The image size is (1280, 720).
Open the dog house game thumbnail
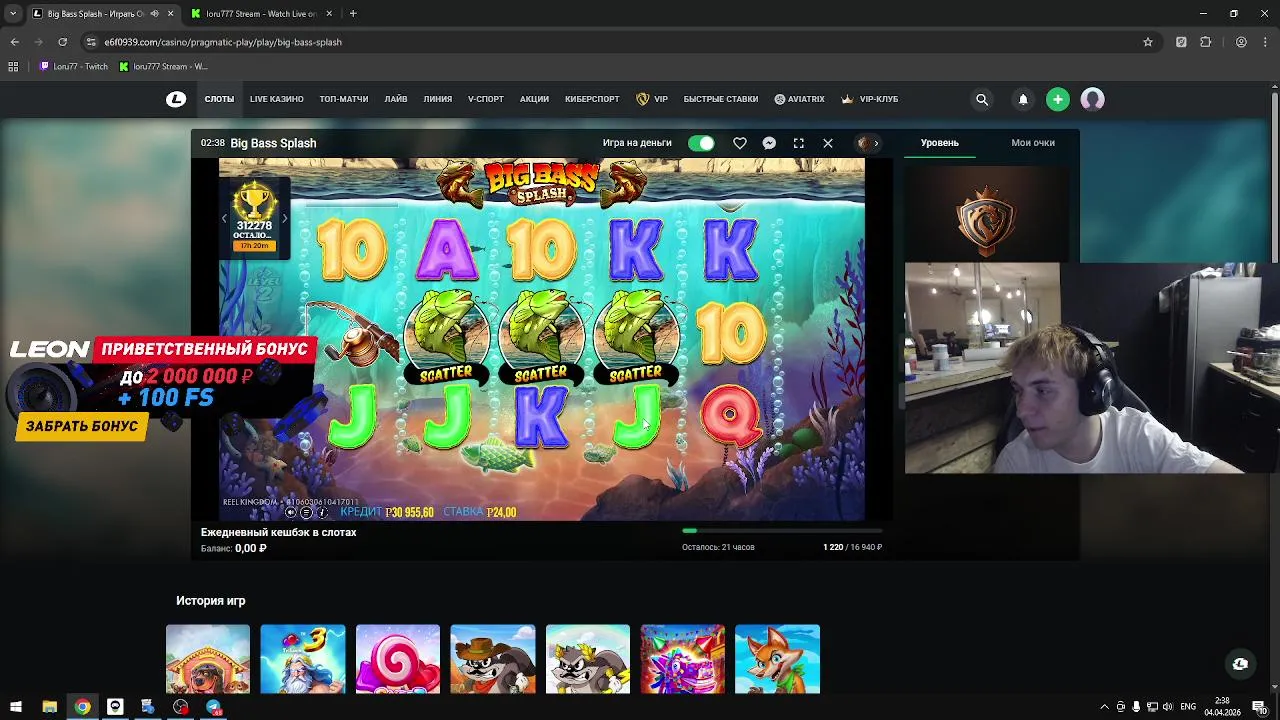(x=208, y=659)
